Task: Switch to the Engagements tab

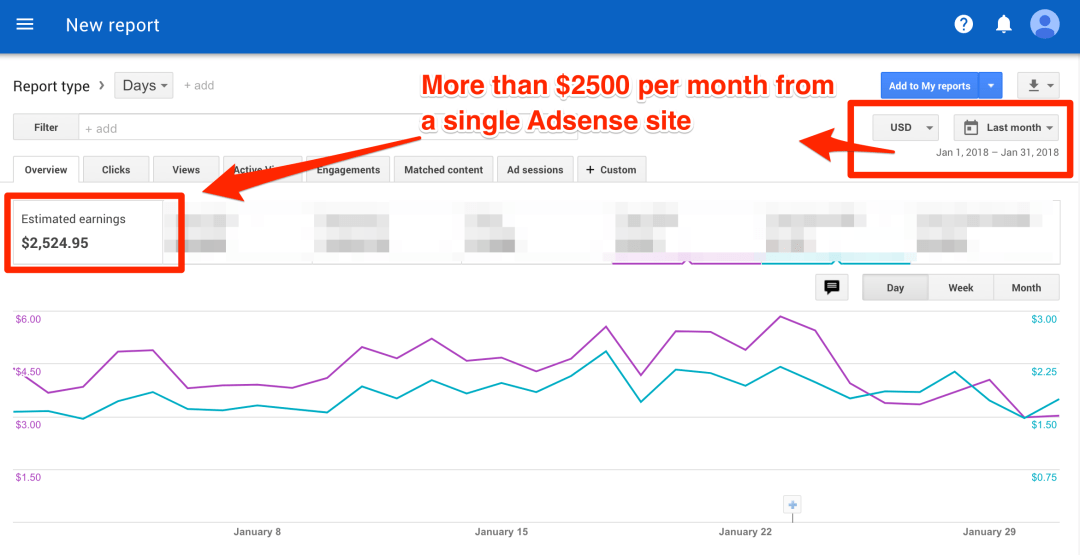Action: [348, 169]
